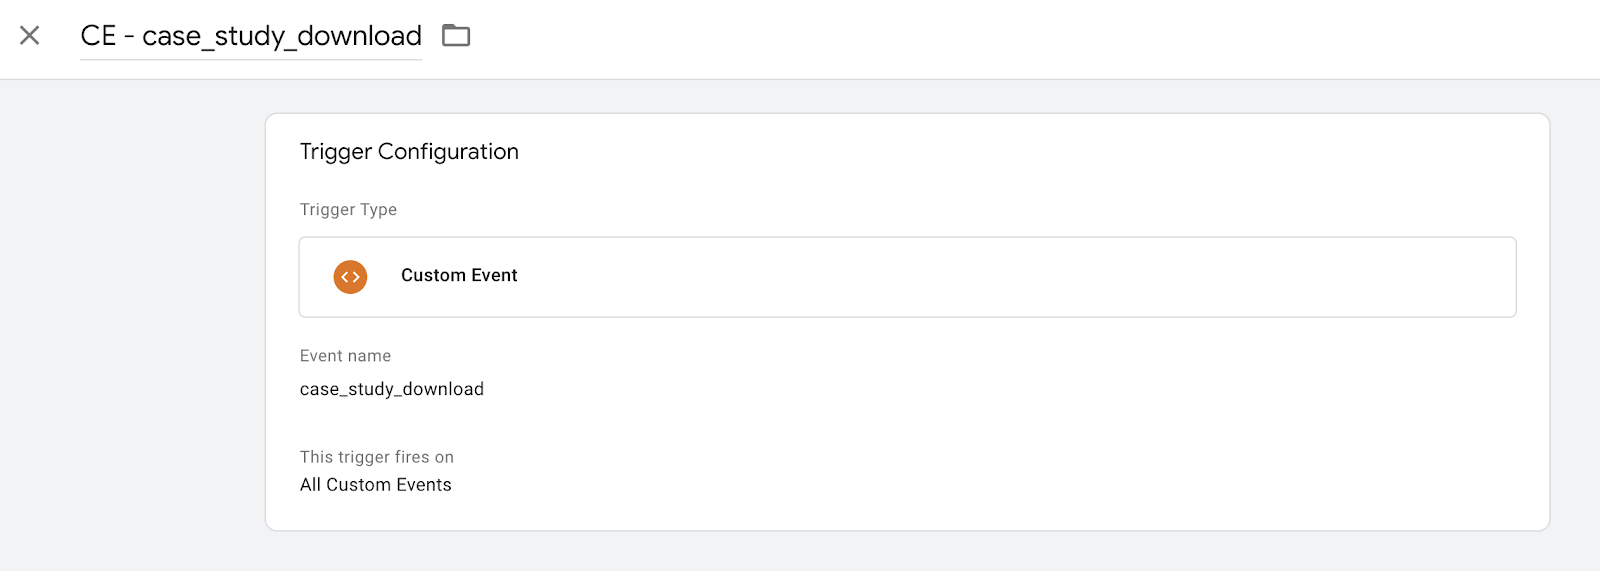This screenshot has width=1600, height=571.
Task: Select the Custom Event trigger type text
Action: point(459,275)
